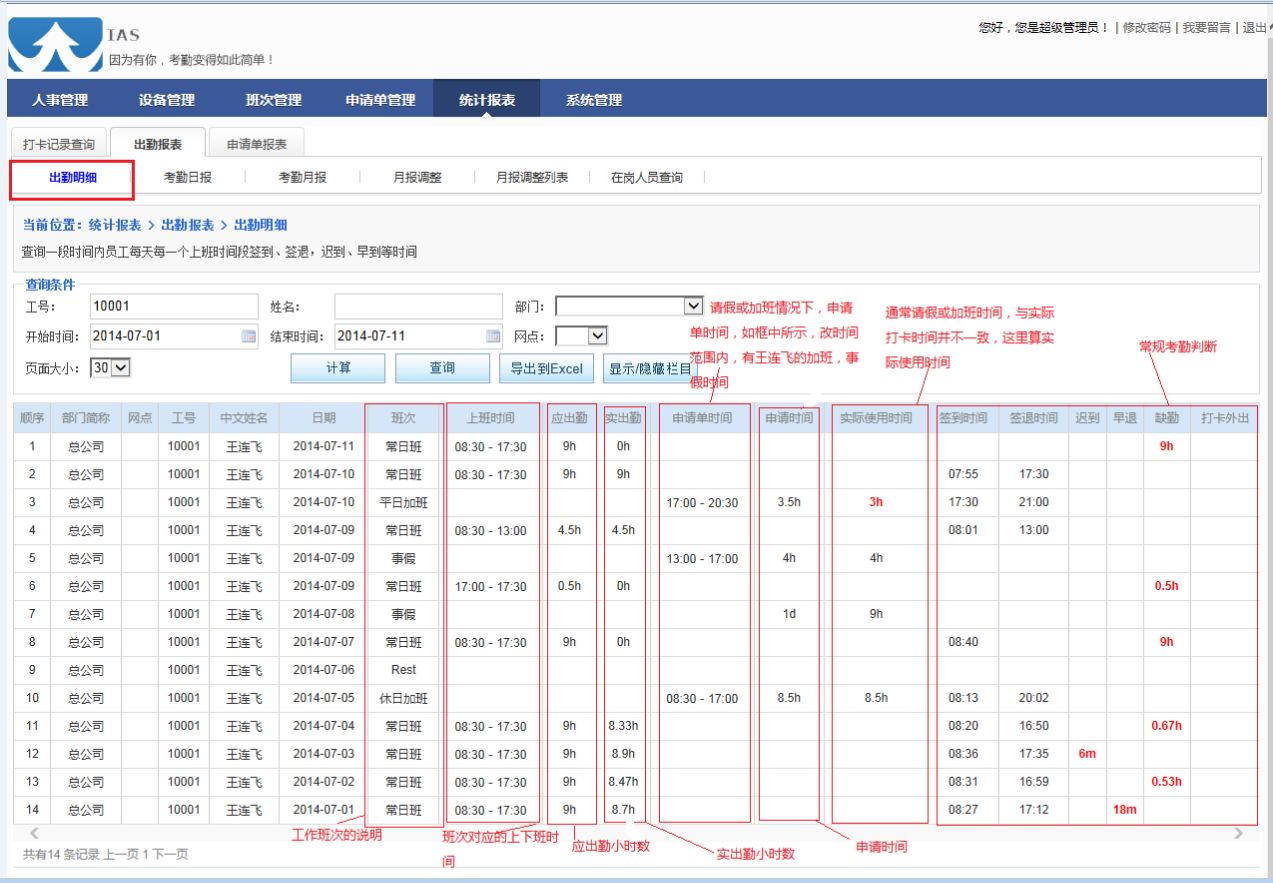This screenshot has height=883, width=1273.
Task: Click the 修改密码 link
Action: pyautogui.click(x=1146, y=28)
